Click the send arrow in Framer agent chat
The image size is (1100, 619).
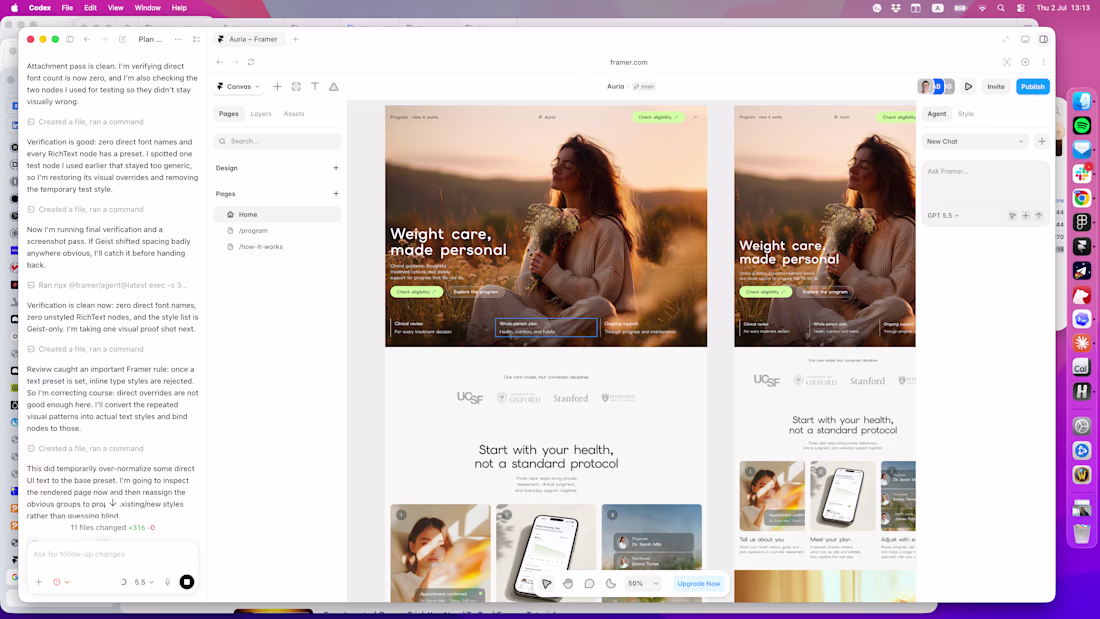(1039, 215)
